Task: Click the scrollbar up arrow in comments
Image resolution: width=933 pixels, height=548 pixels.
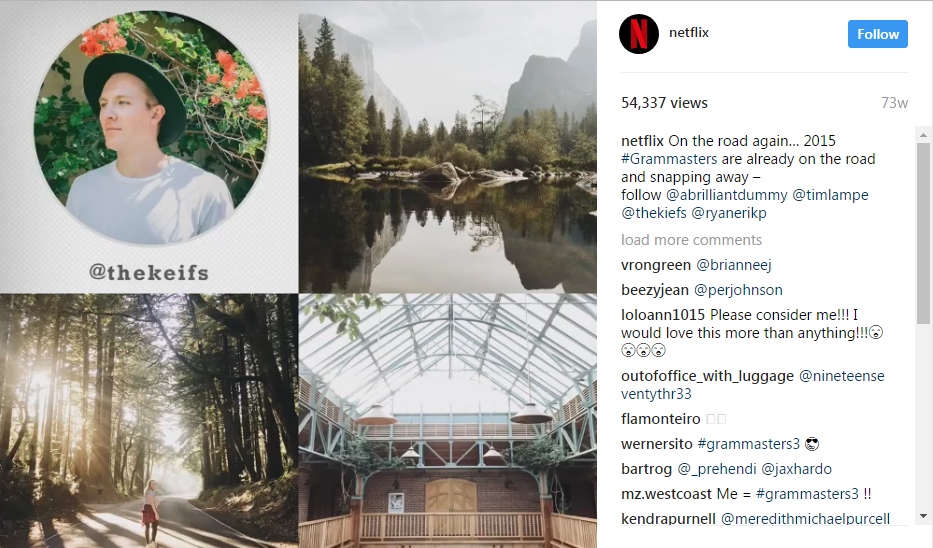Action: pyautogui.click(x=923, y=136)
